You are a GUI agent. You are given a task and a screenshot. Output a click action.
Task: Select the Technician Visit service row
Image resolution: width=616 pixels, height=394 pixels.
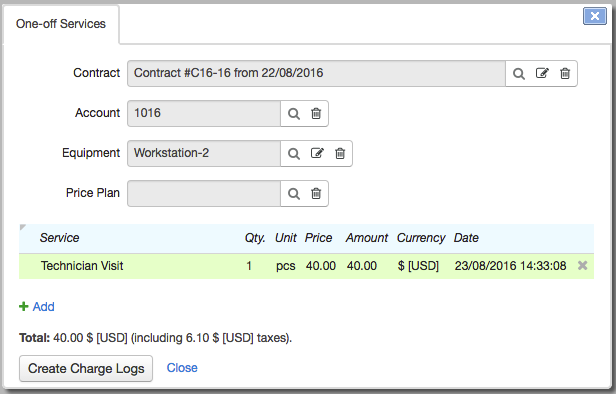pos(306,266)
